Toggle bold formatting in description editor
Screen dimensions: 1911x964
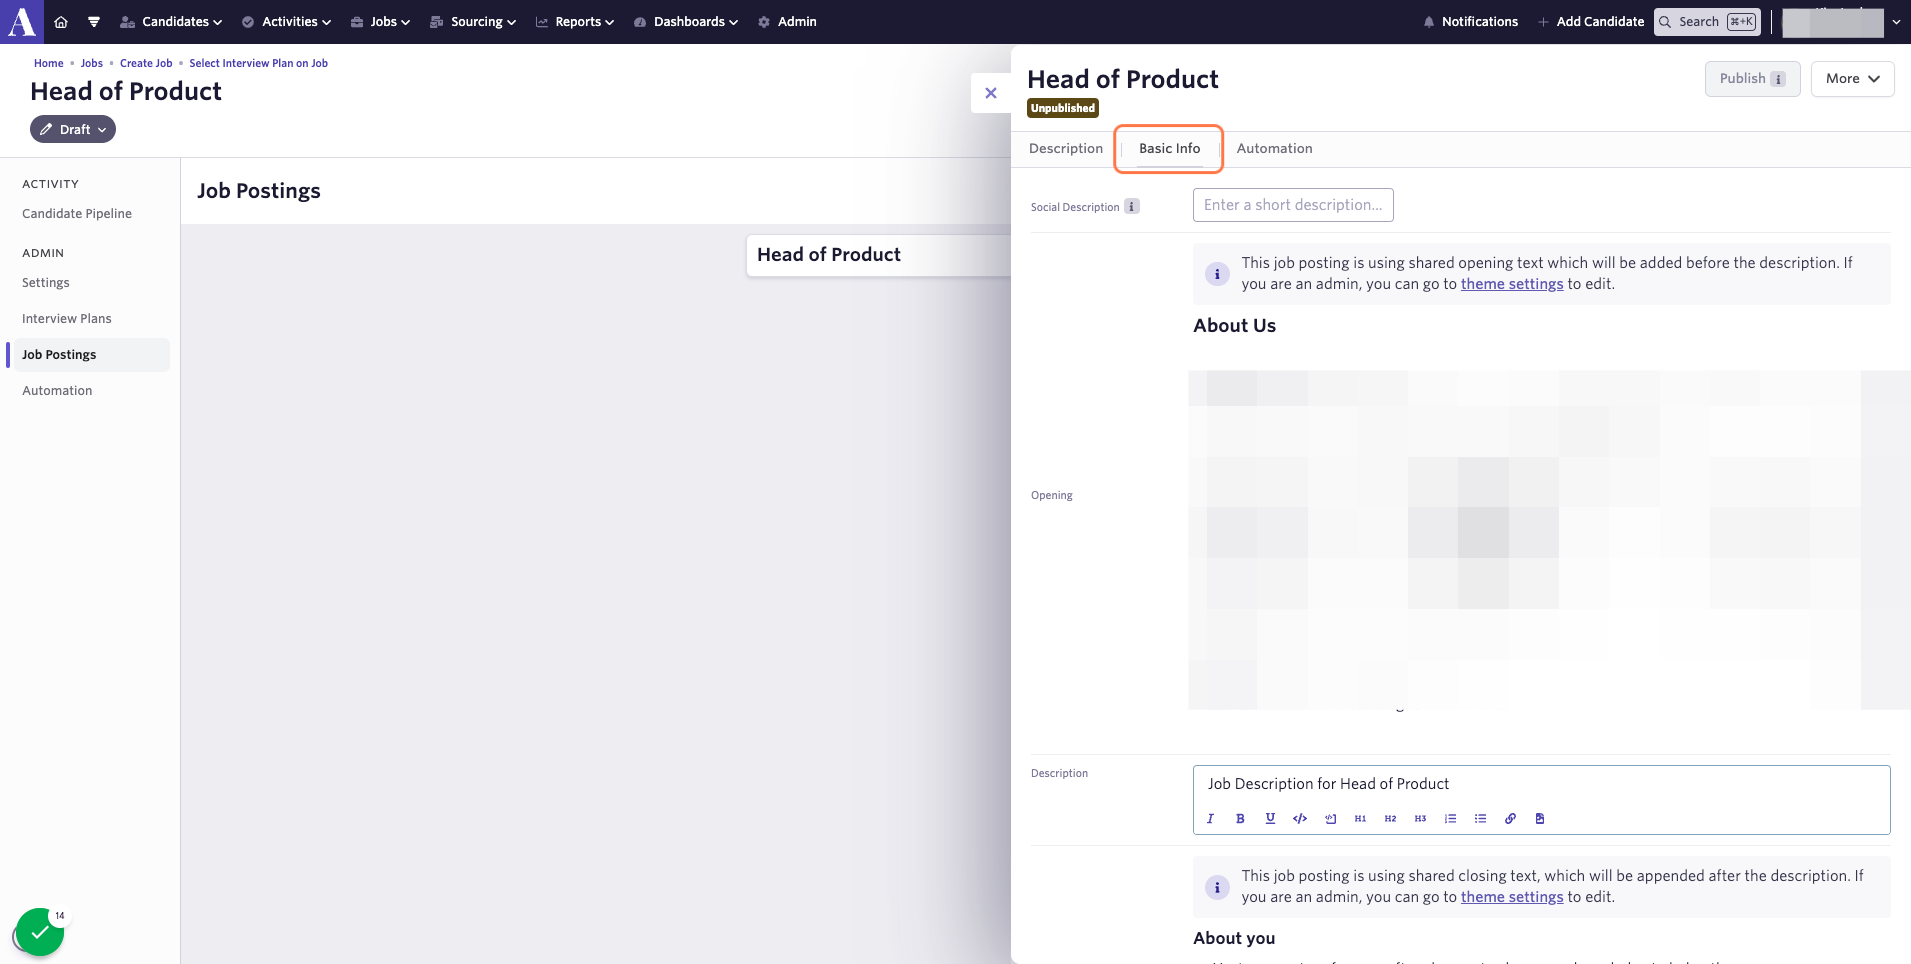[x=1240, y=818]
